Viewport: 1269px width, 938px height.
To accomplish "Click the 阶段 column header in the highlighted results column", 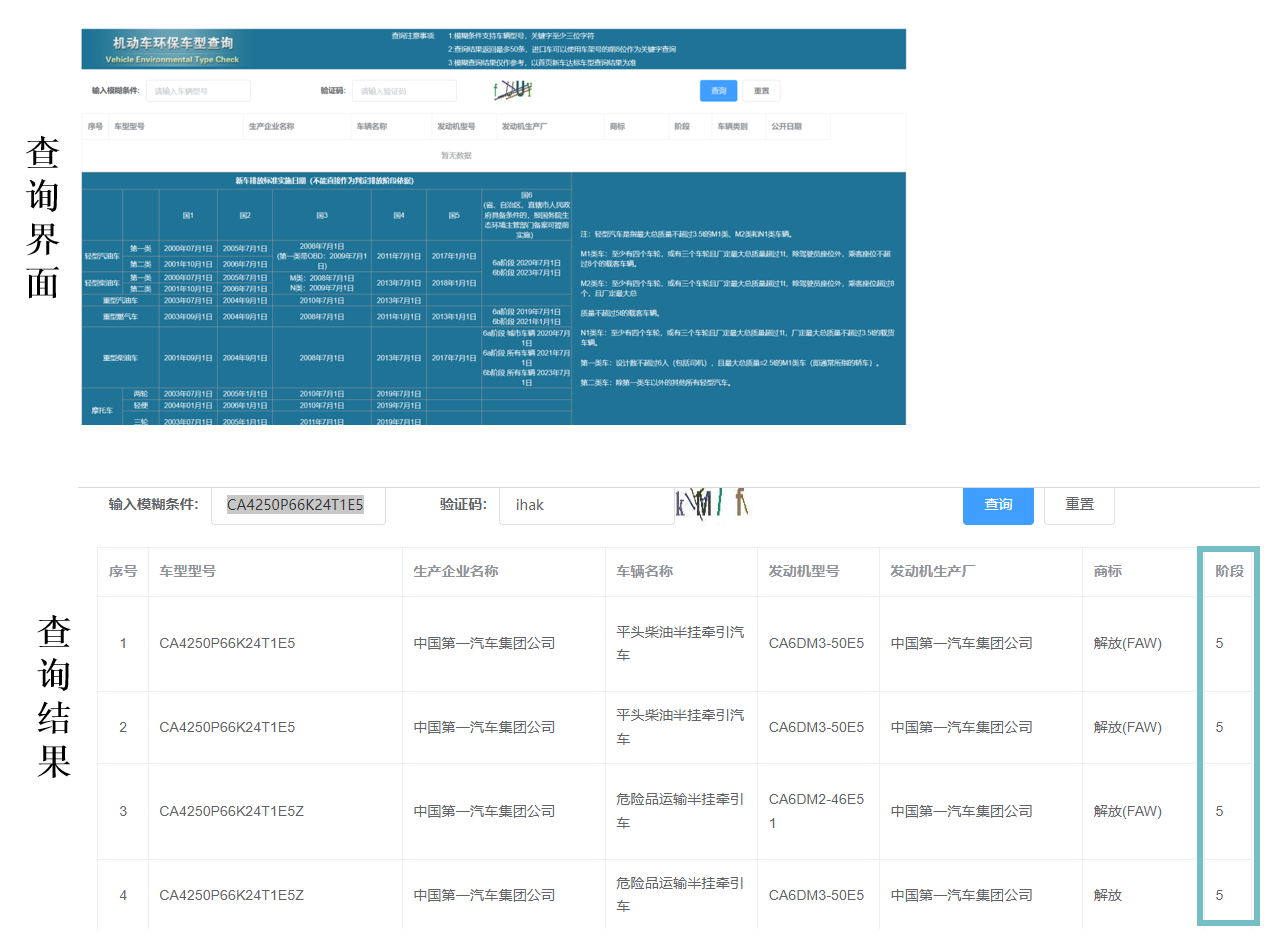I will pos(1229,571).
